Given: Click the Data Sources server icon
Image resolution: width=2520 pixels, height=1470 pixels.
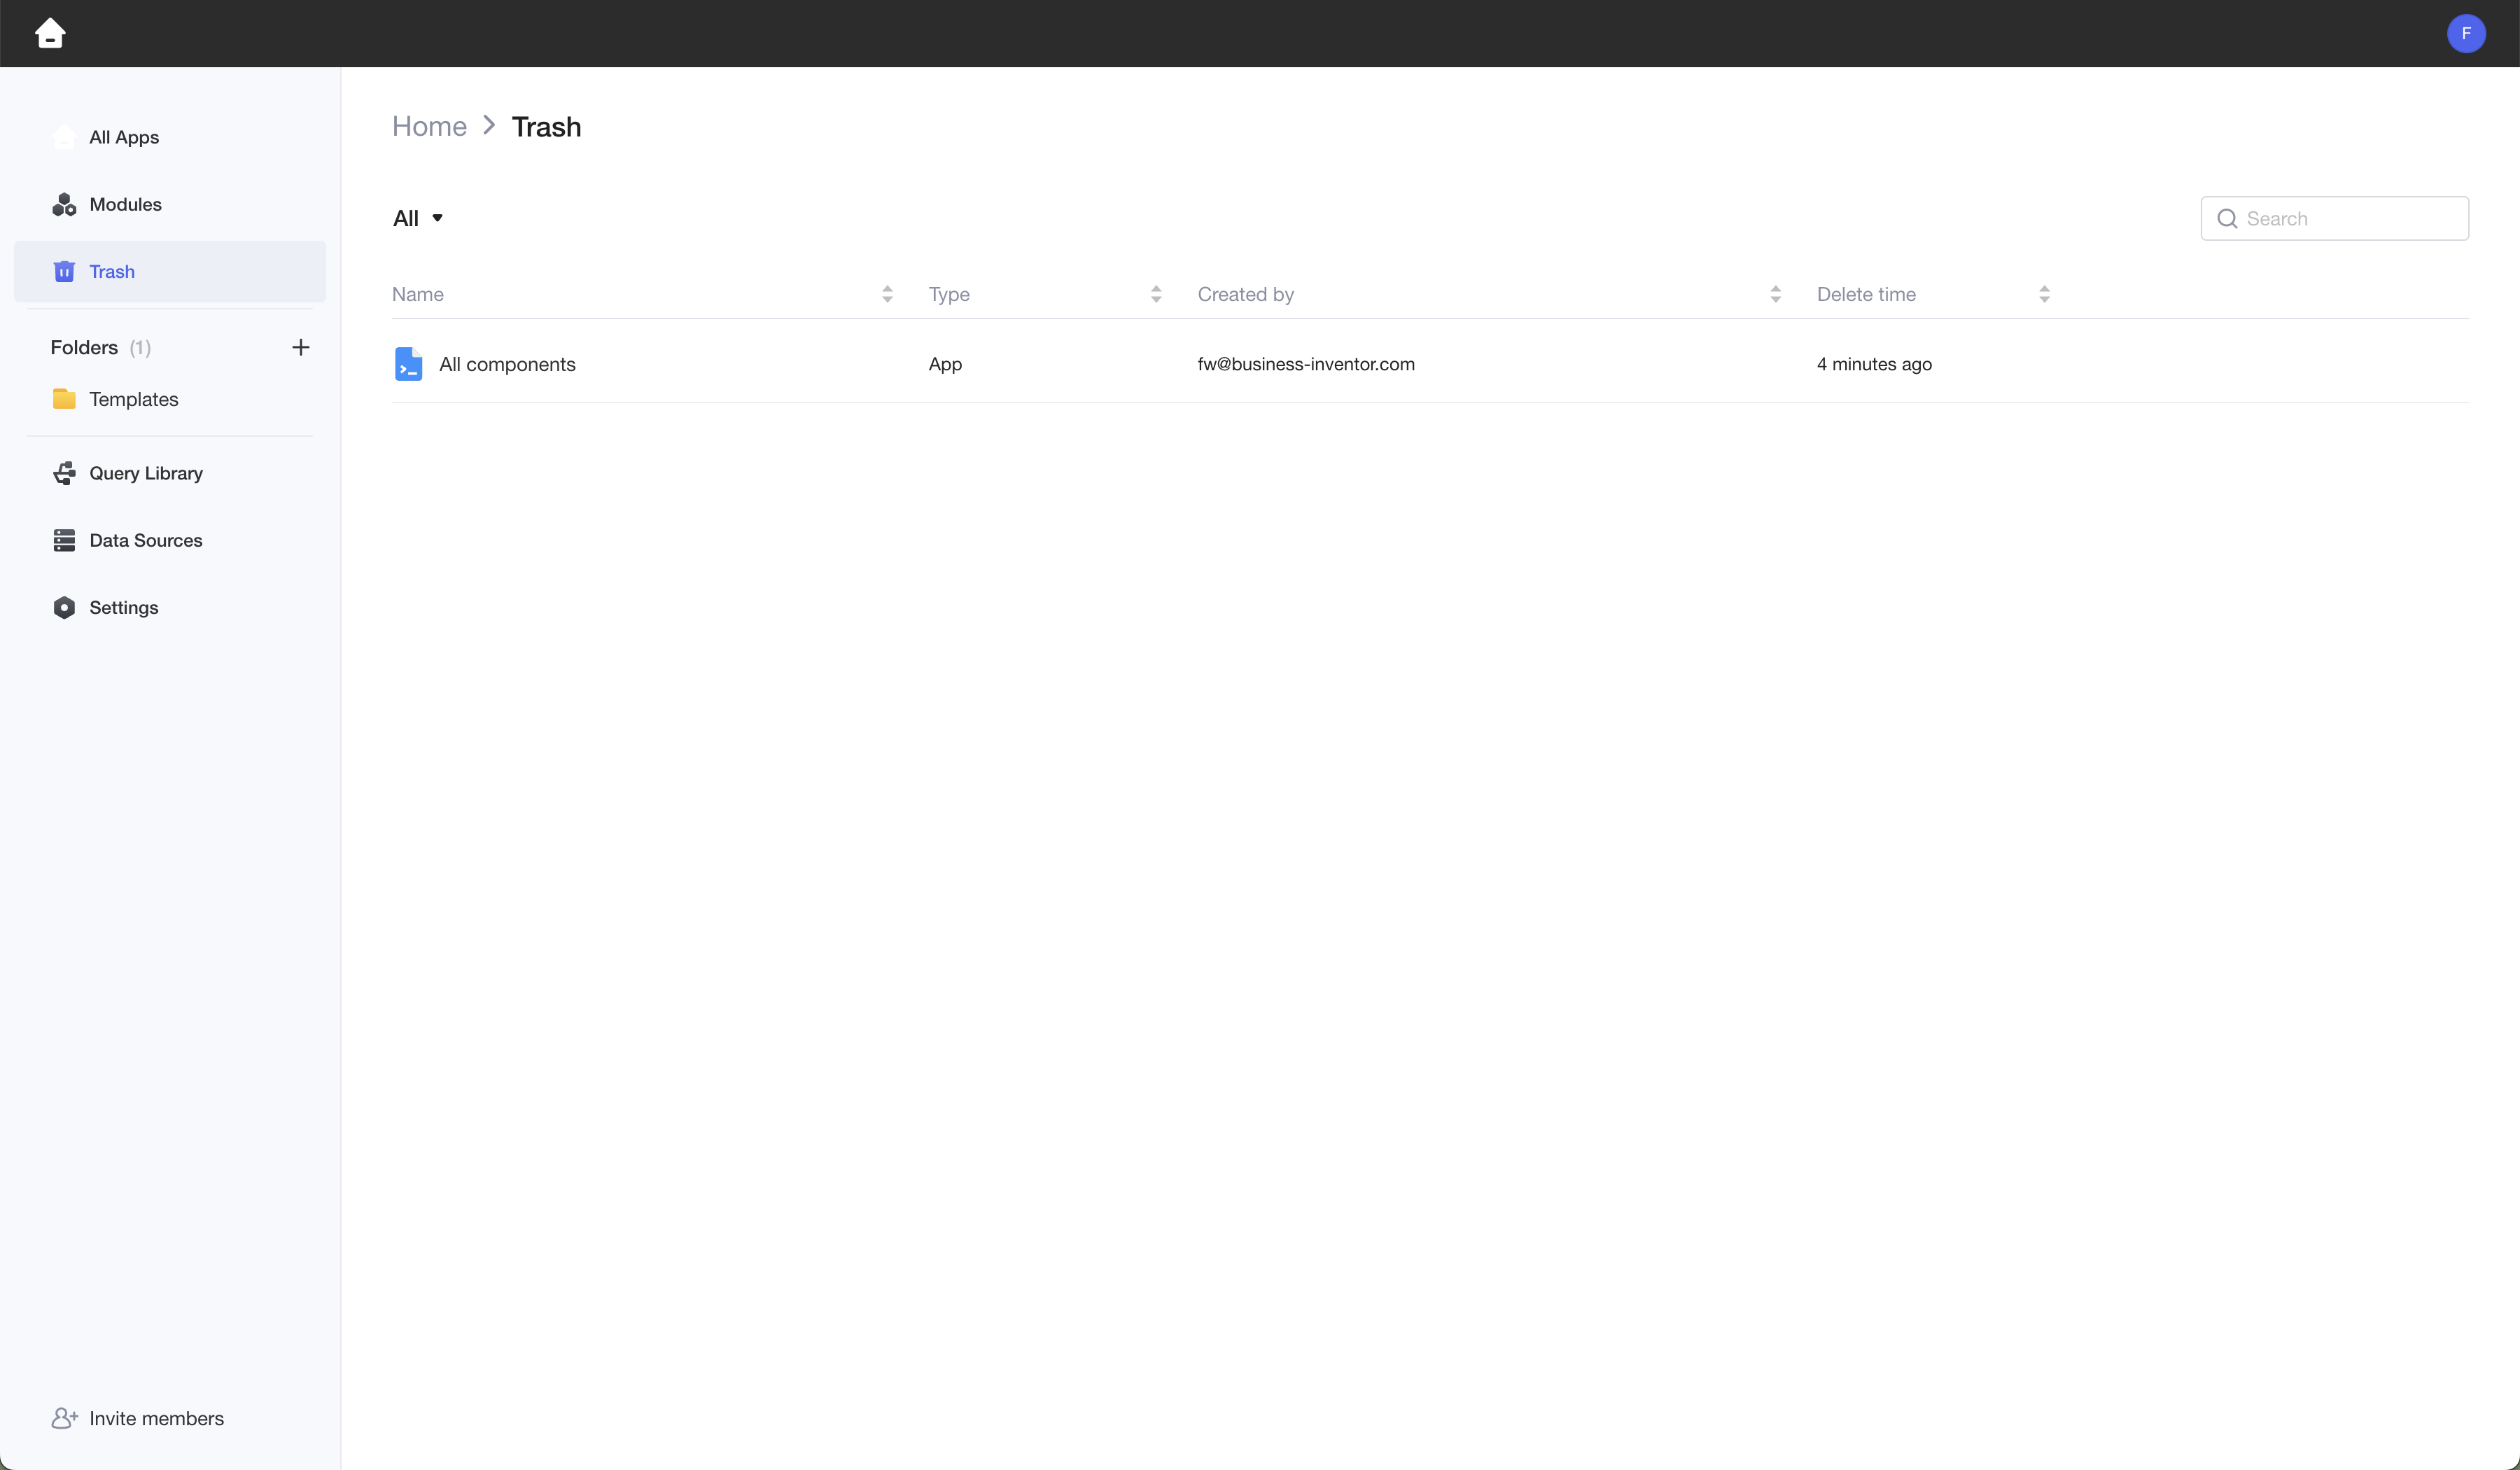Looking at the screenshot, I should click(x=64, y=540).
